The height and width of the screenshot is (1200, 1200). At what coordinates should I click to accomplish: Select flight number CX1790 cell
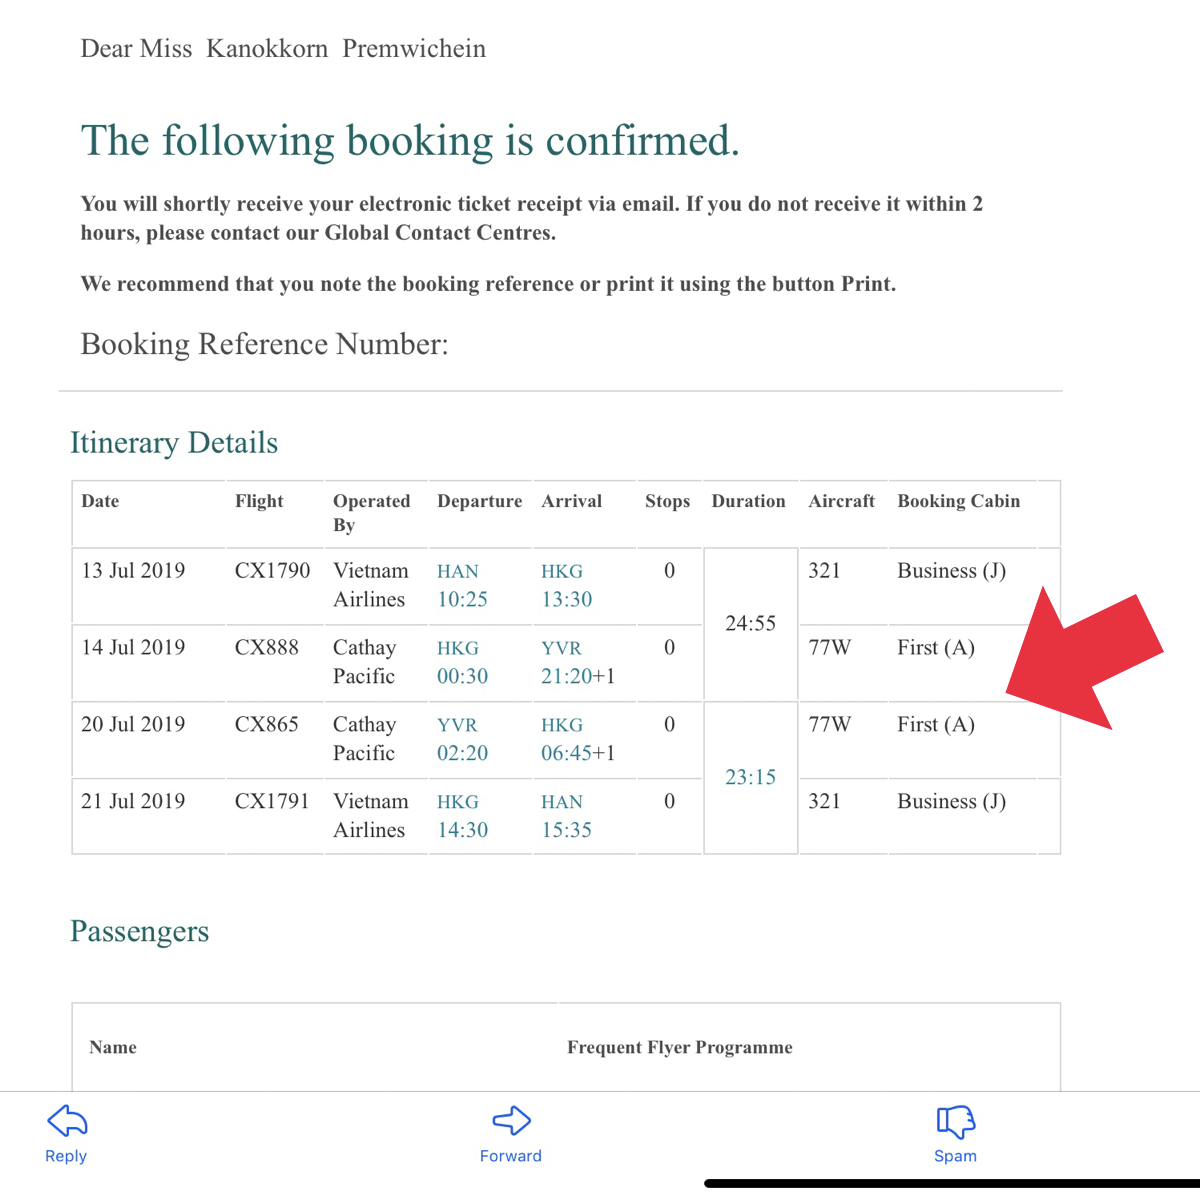click(x=272, y=570)
